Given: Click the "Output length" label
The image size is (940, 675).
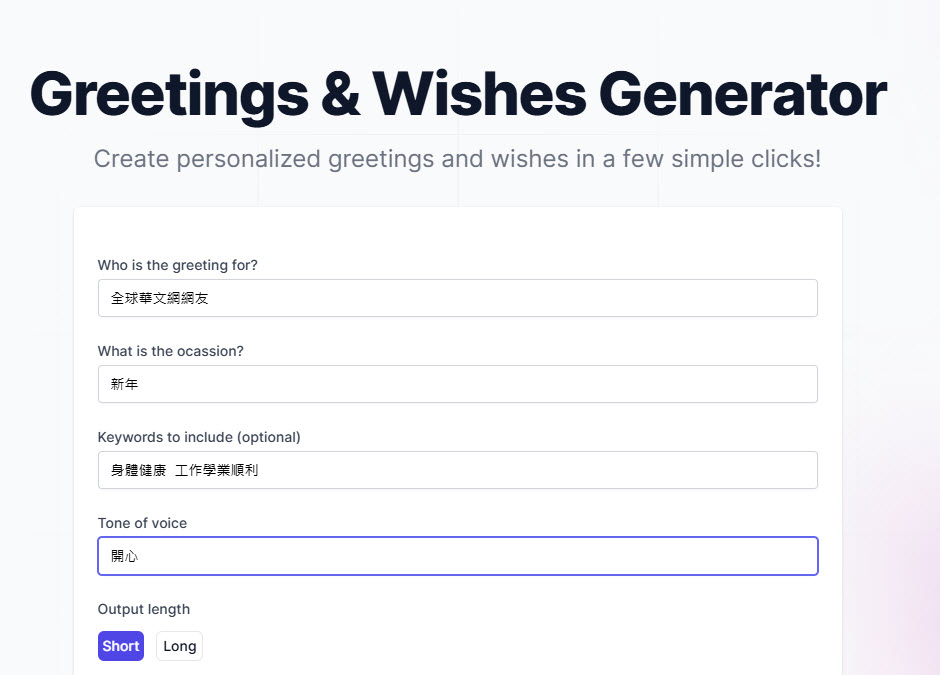Looking at the screenshot, I should point(143,609).
